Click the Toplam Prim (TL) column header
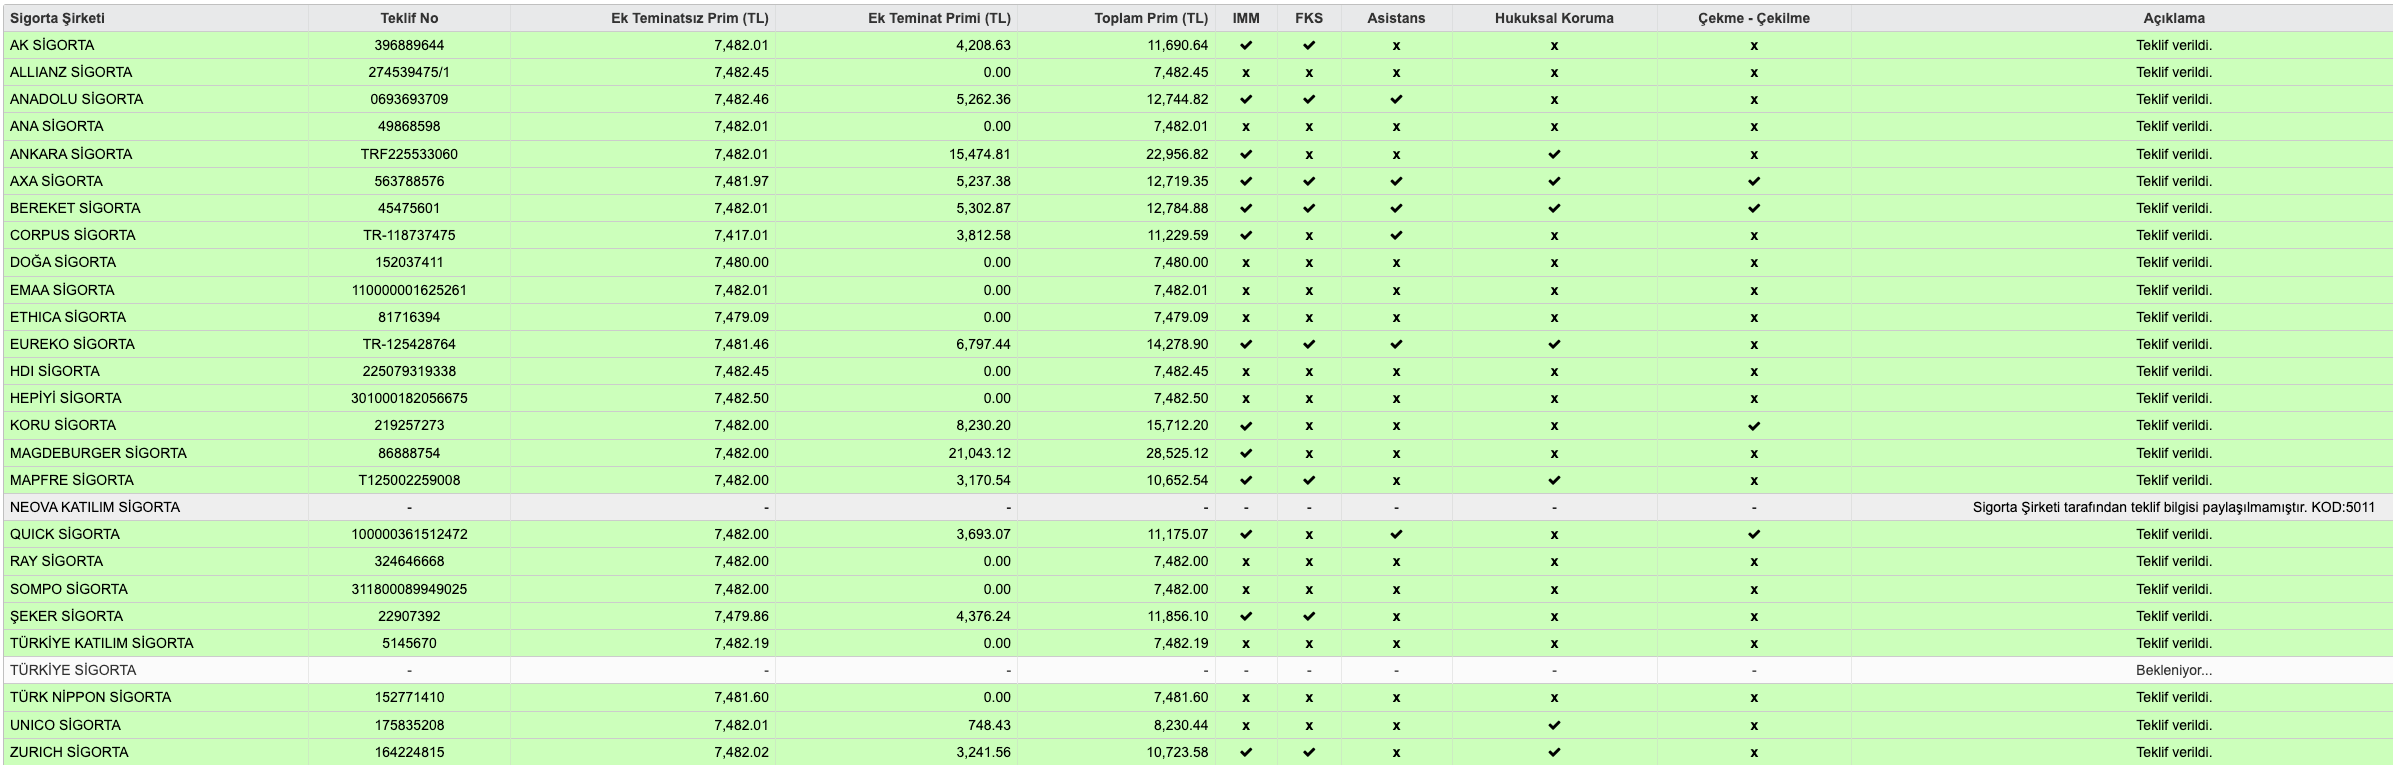Viewport: 2393px width, 765px height. 1151,18
